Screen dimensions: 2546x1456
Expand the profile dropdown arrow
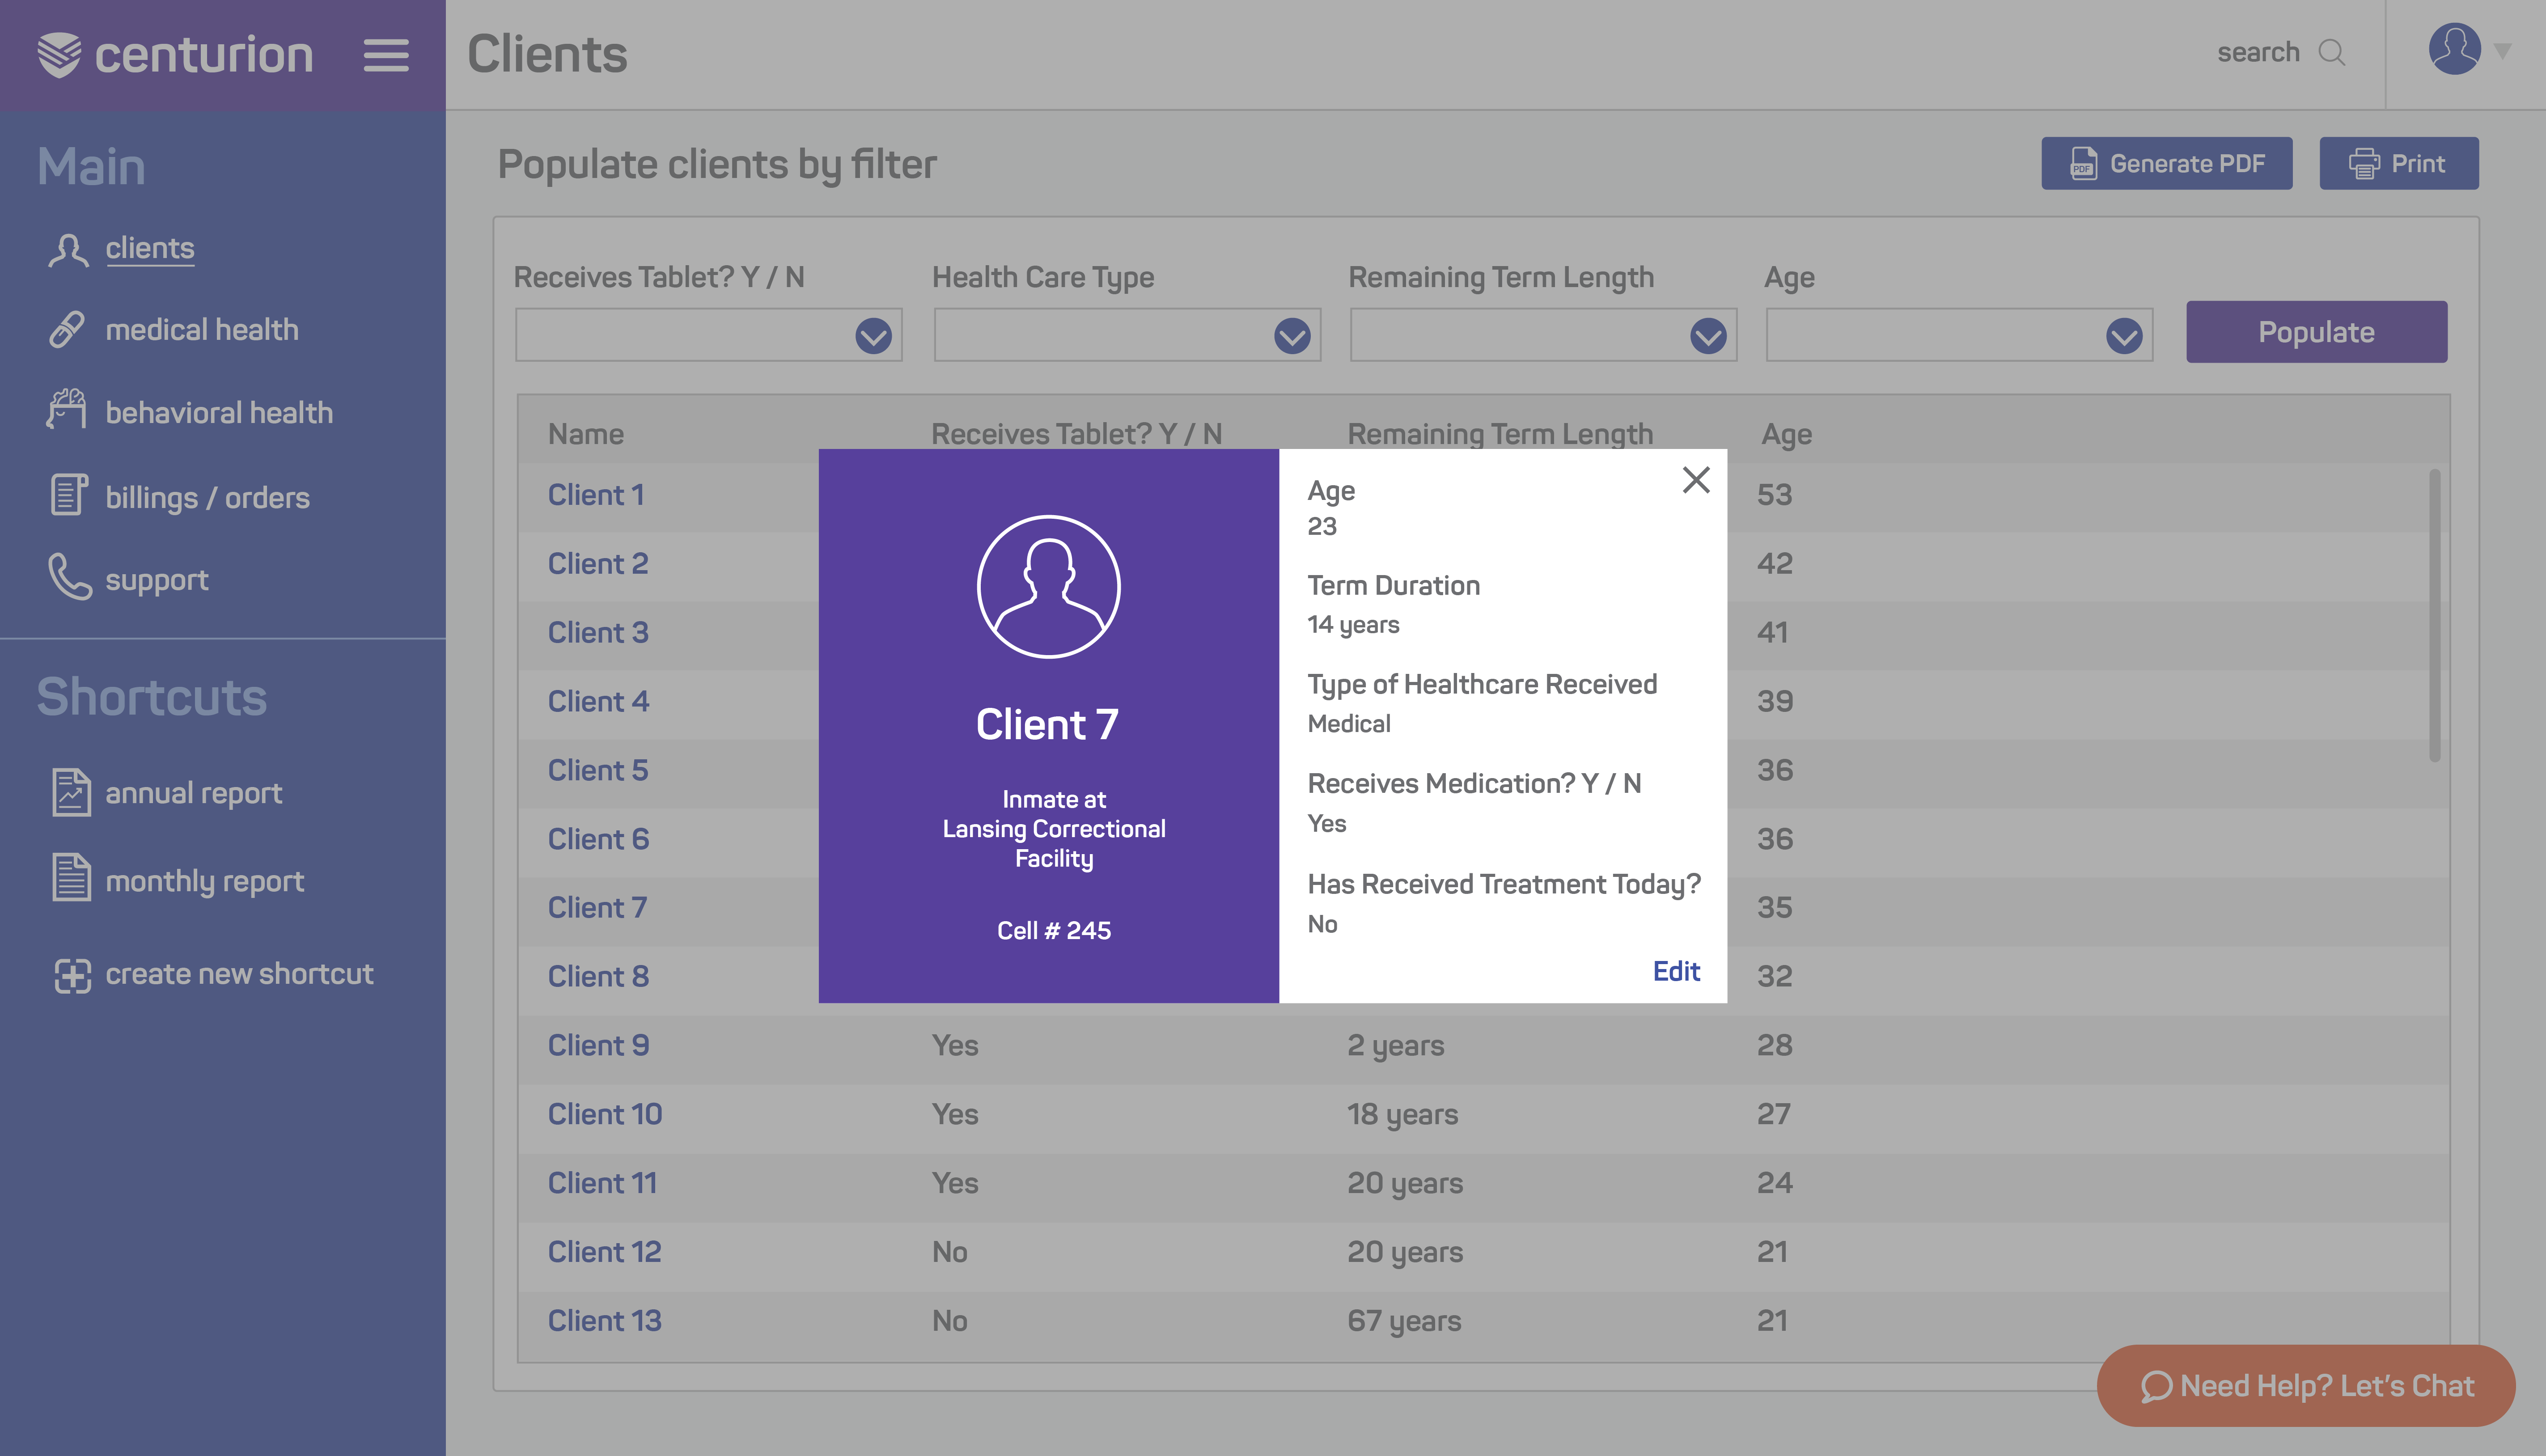point(2503,51)
